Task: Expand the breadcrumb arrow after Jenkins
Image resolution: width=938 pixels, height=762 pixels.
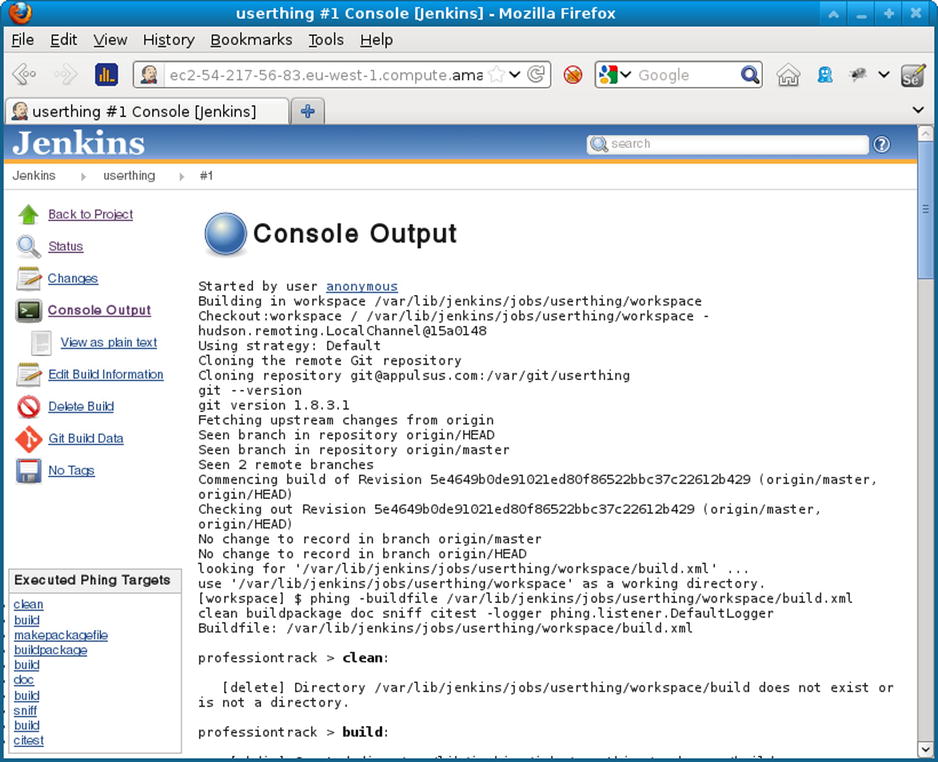Action: pos(83,176)
